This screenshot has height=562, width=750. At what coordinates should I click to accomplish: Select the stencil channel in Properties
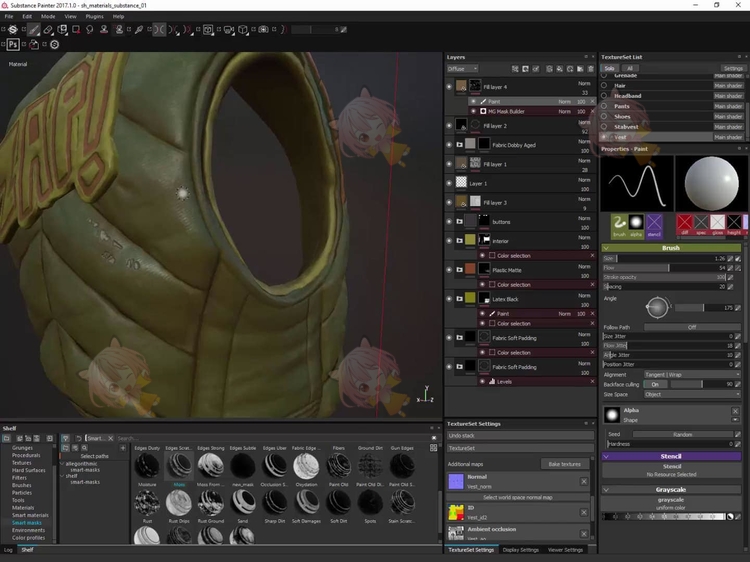tap(654, 226)
